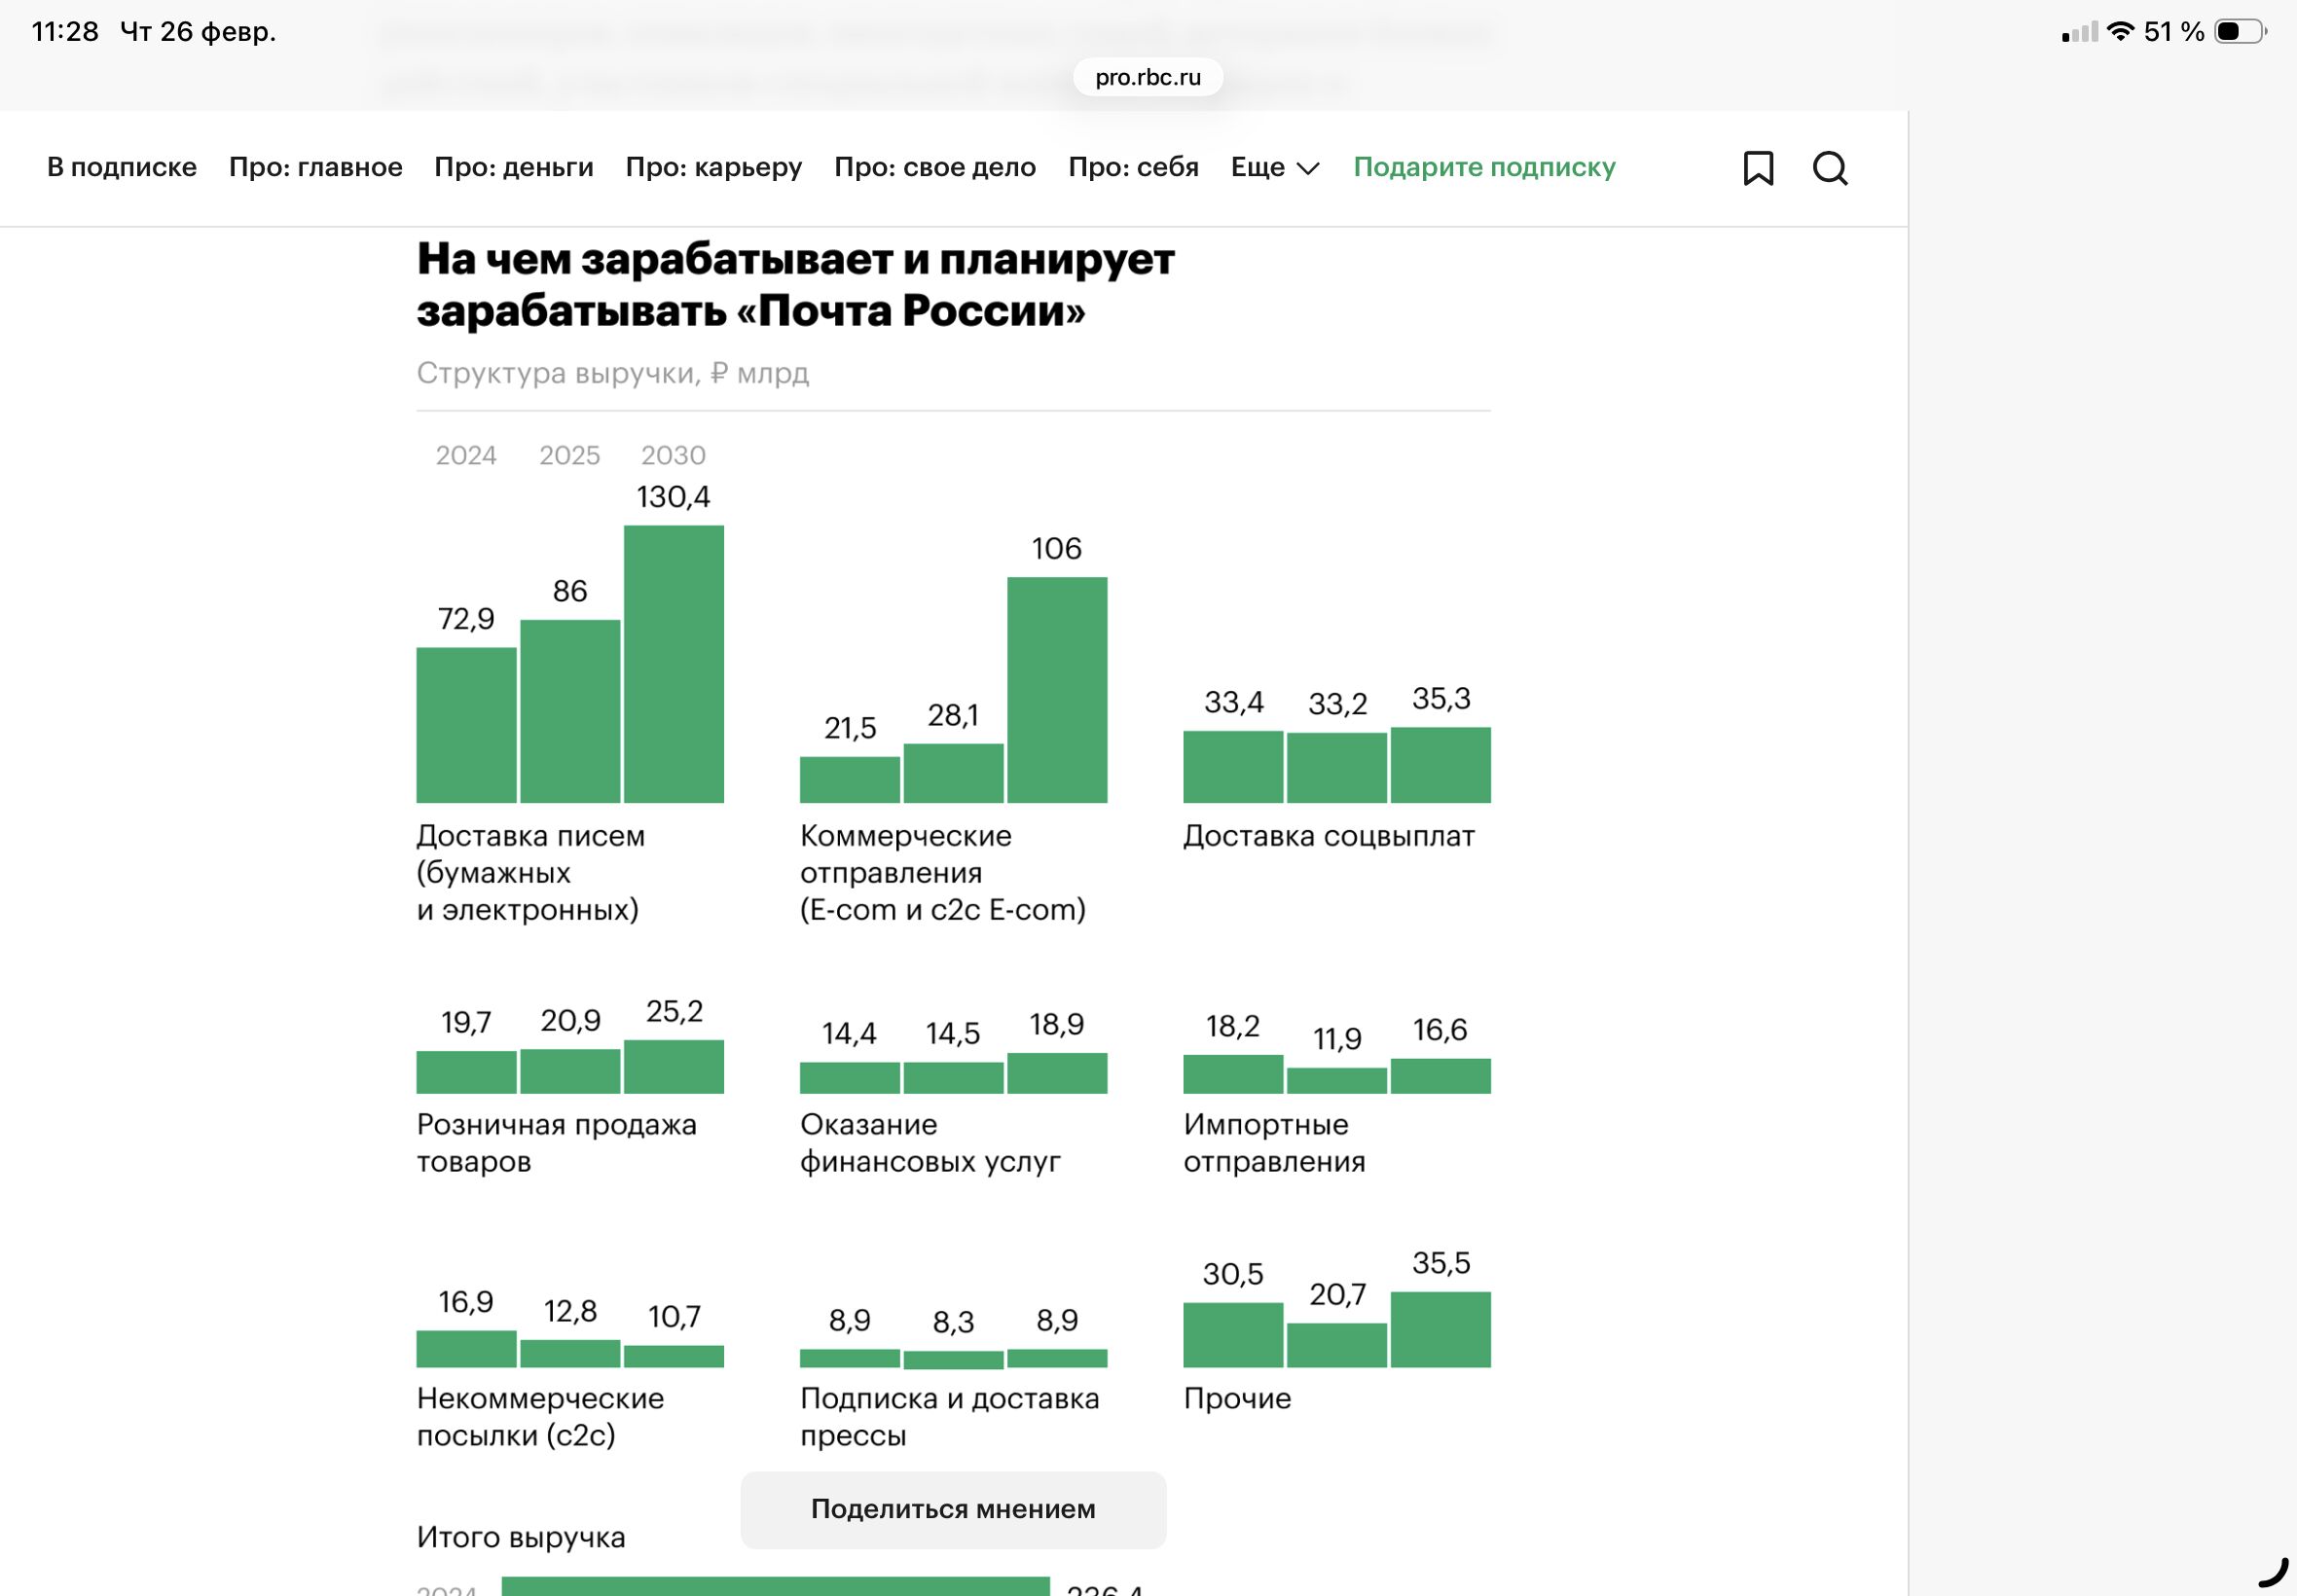Tap cellular signal bars icon

pos(2080,33)
